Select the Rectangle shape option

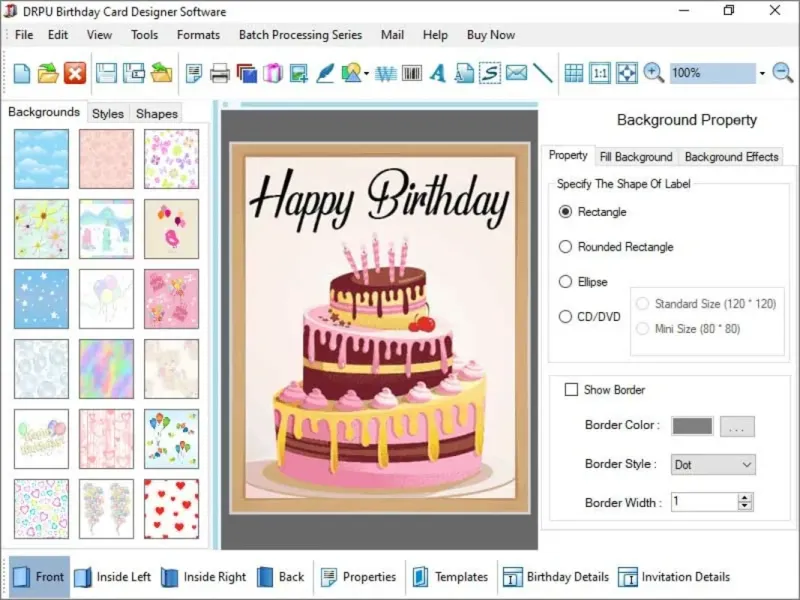pos(593,212)
